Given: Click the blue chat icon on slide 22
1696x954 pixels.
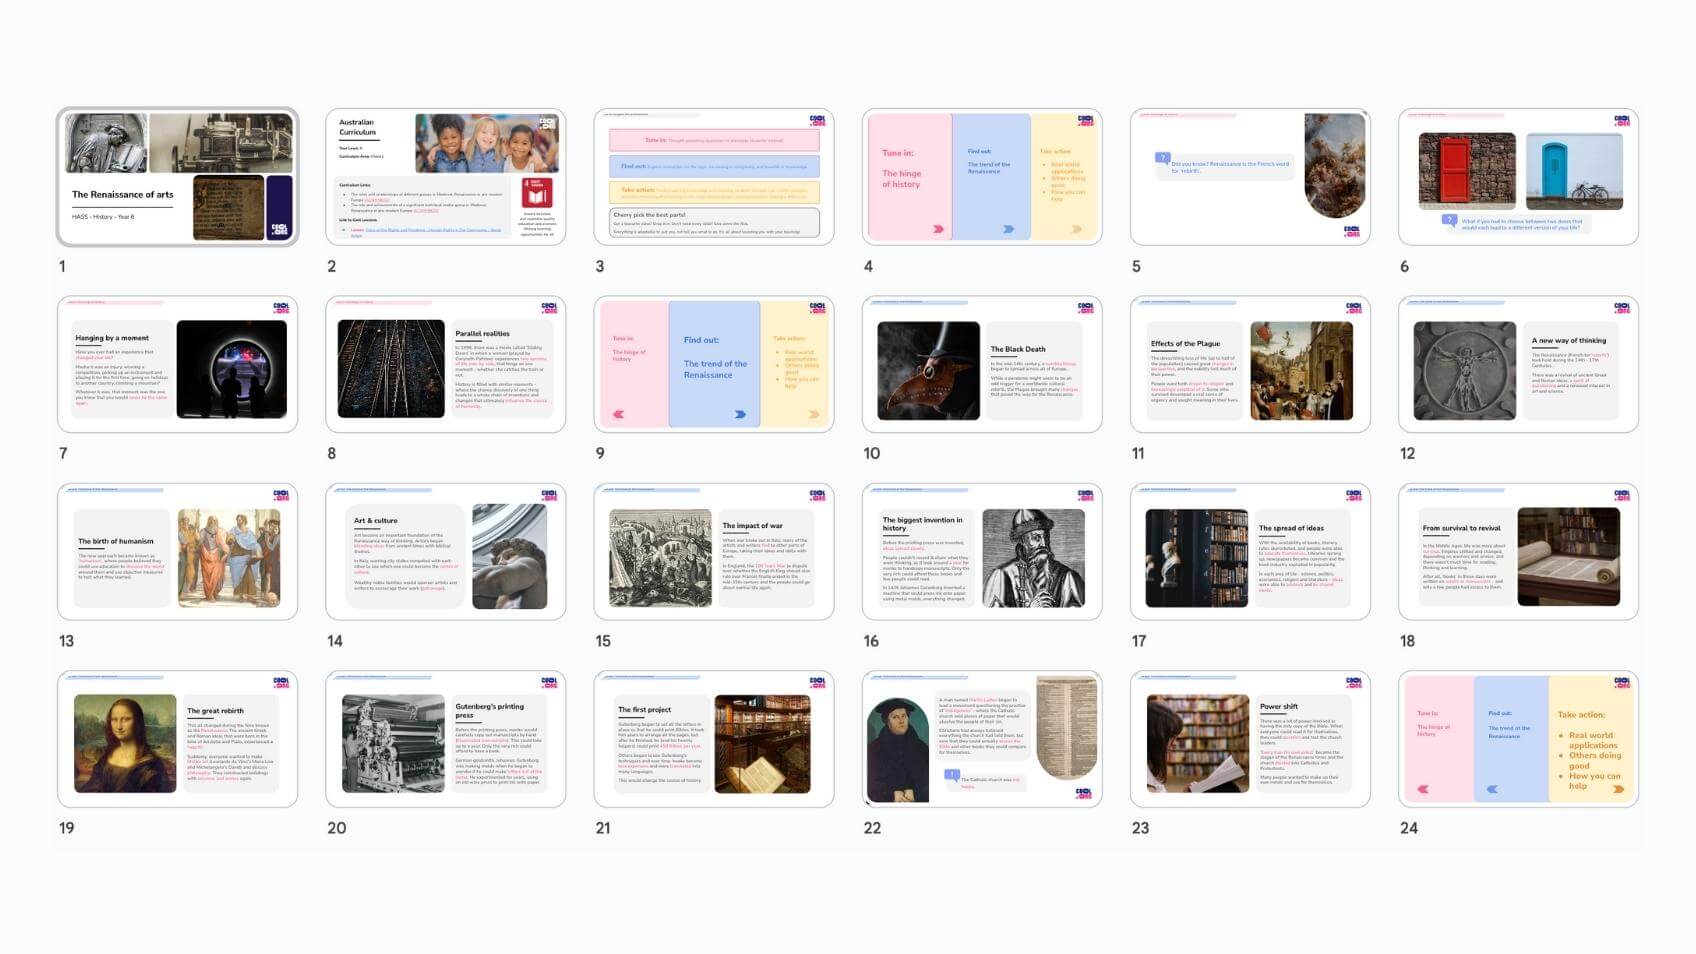Looking at the screenshot, I should tap(952, 776).
